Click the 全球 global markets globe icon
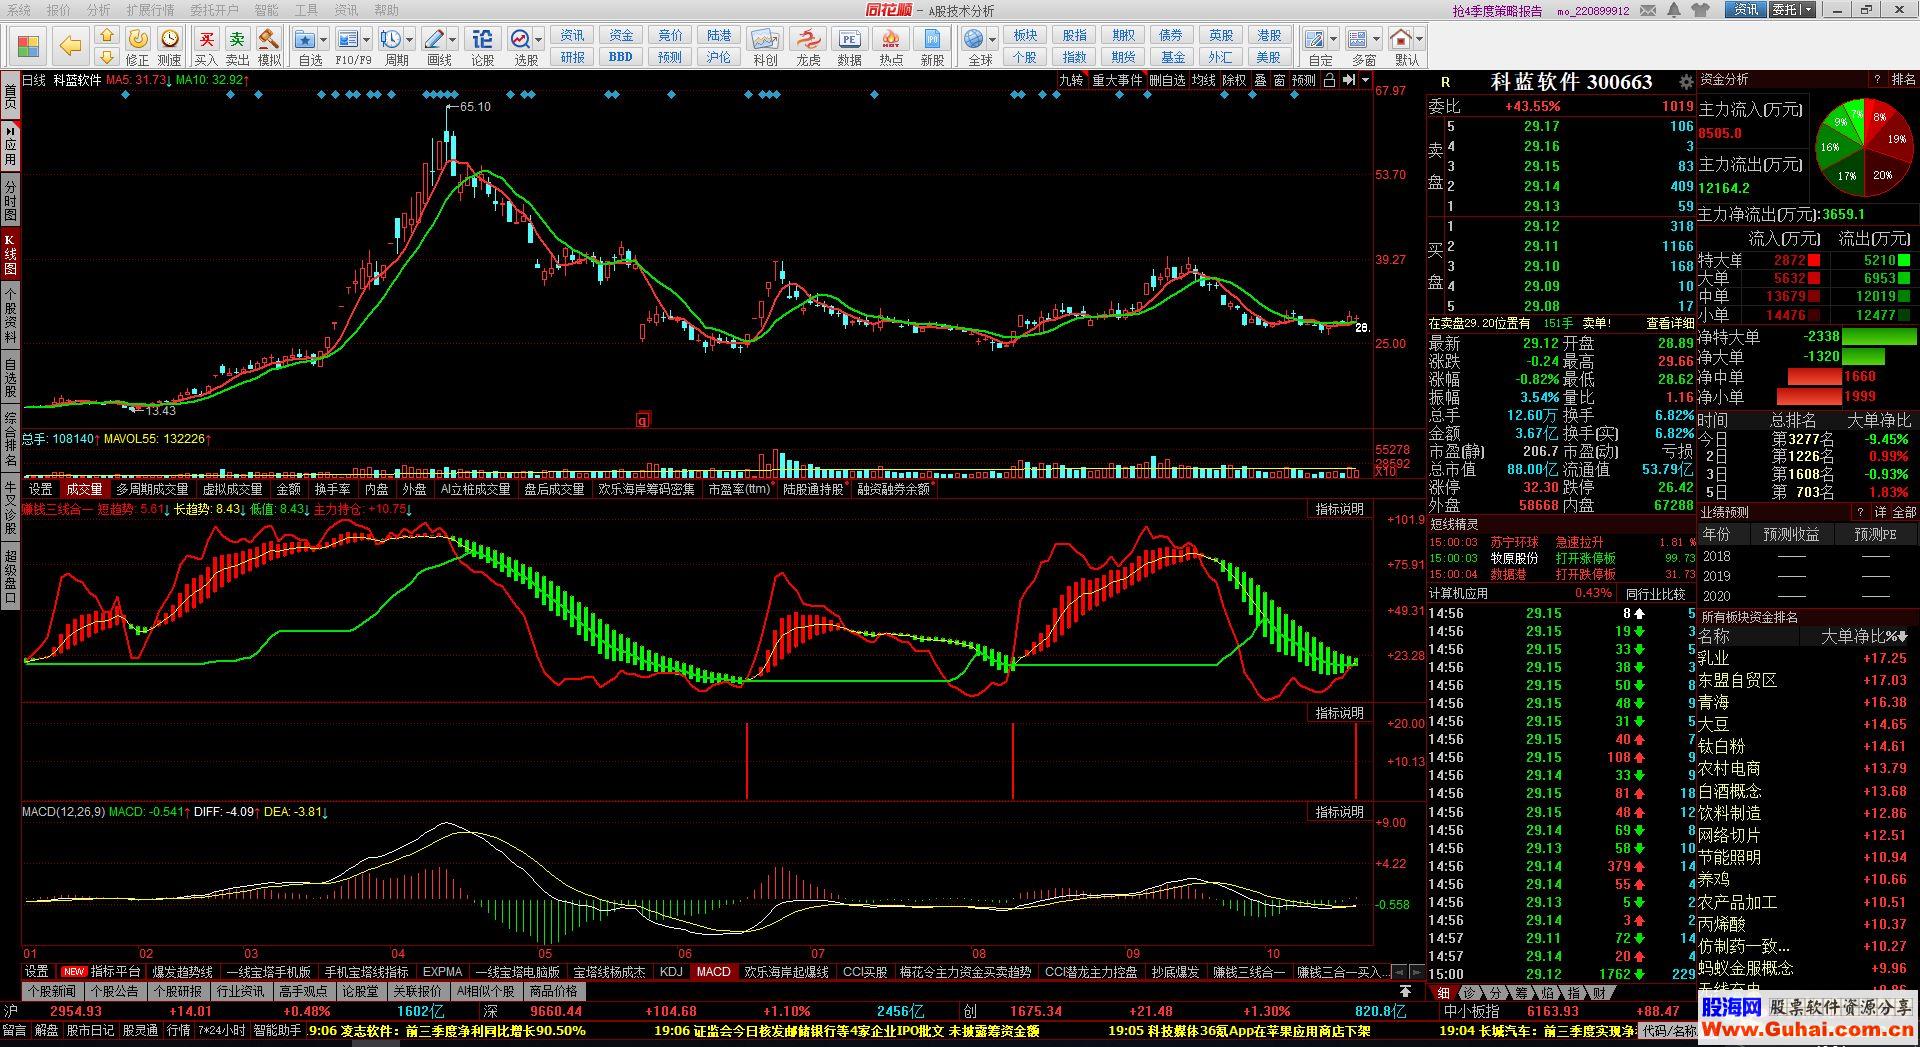This screenshot has height=1047, width=1920. (x=974, y=39)
